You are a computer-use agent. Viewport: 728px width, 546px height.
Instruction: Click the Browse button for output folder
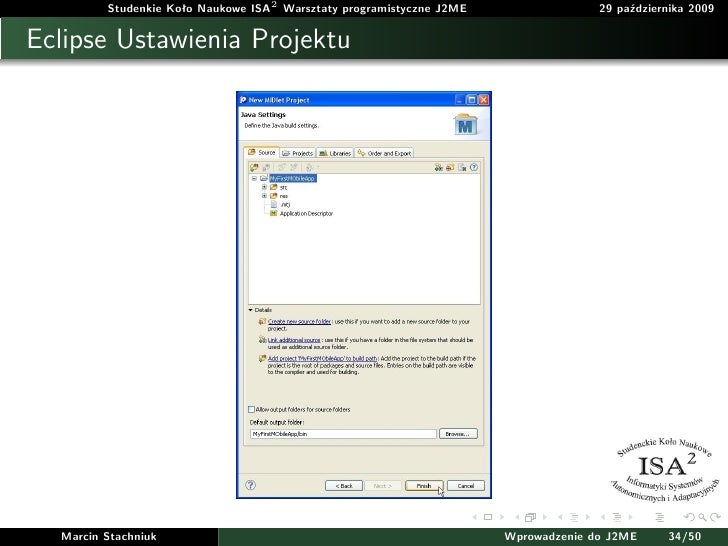[x=458, y=434]
